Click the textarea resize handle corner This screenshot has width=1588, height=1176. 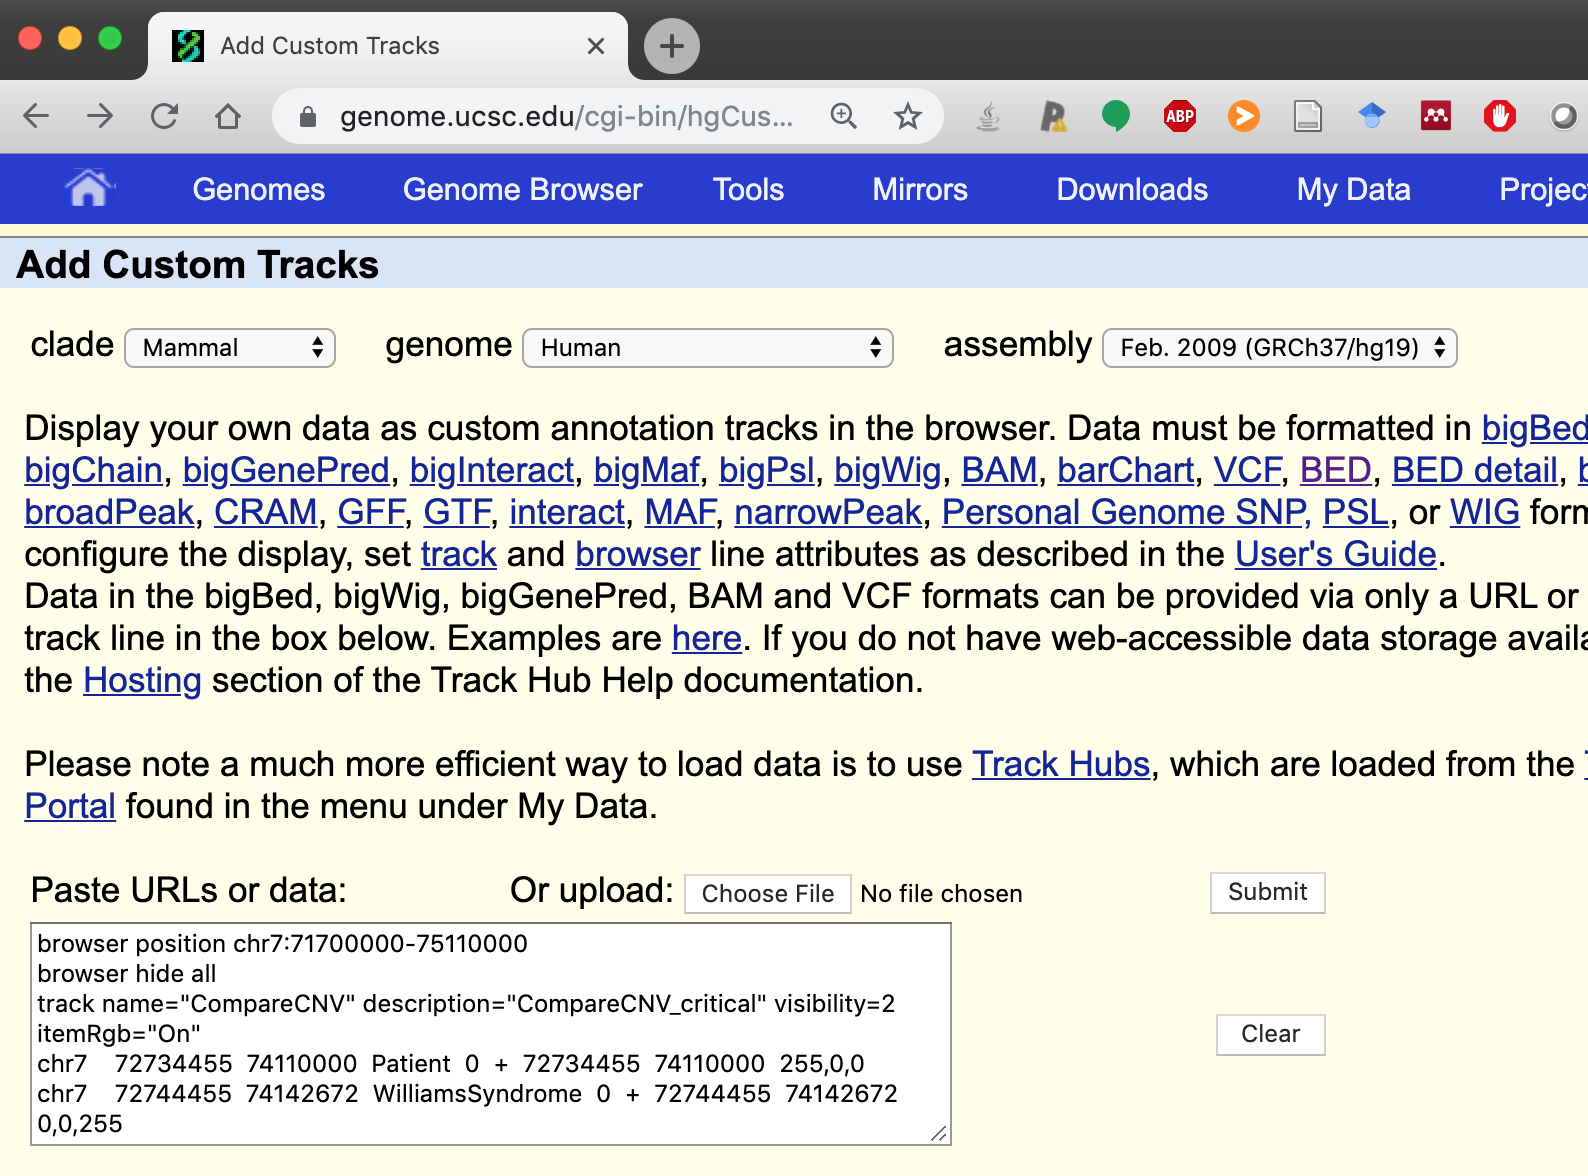tap(939, 1133)
